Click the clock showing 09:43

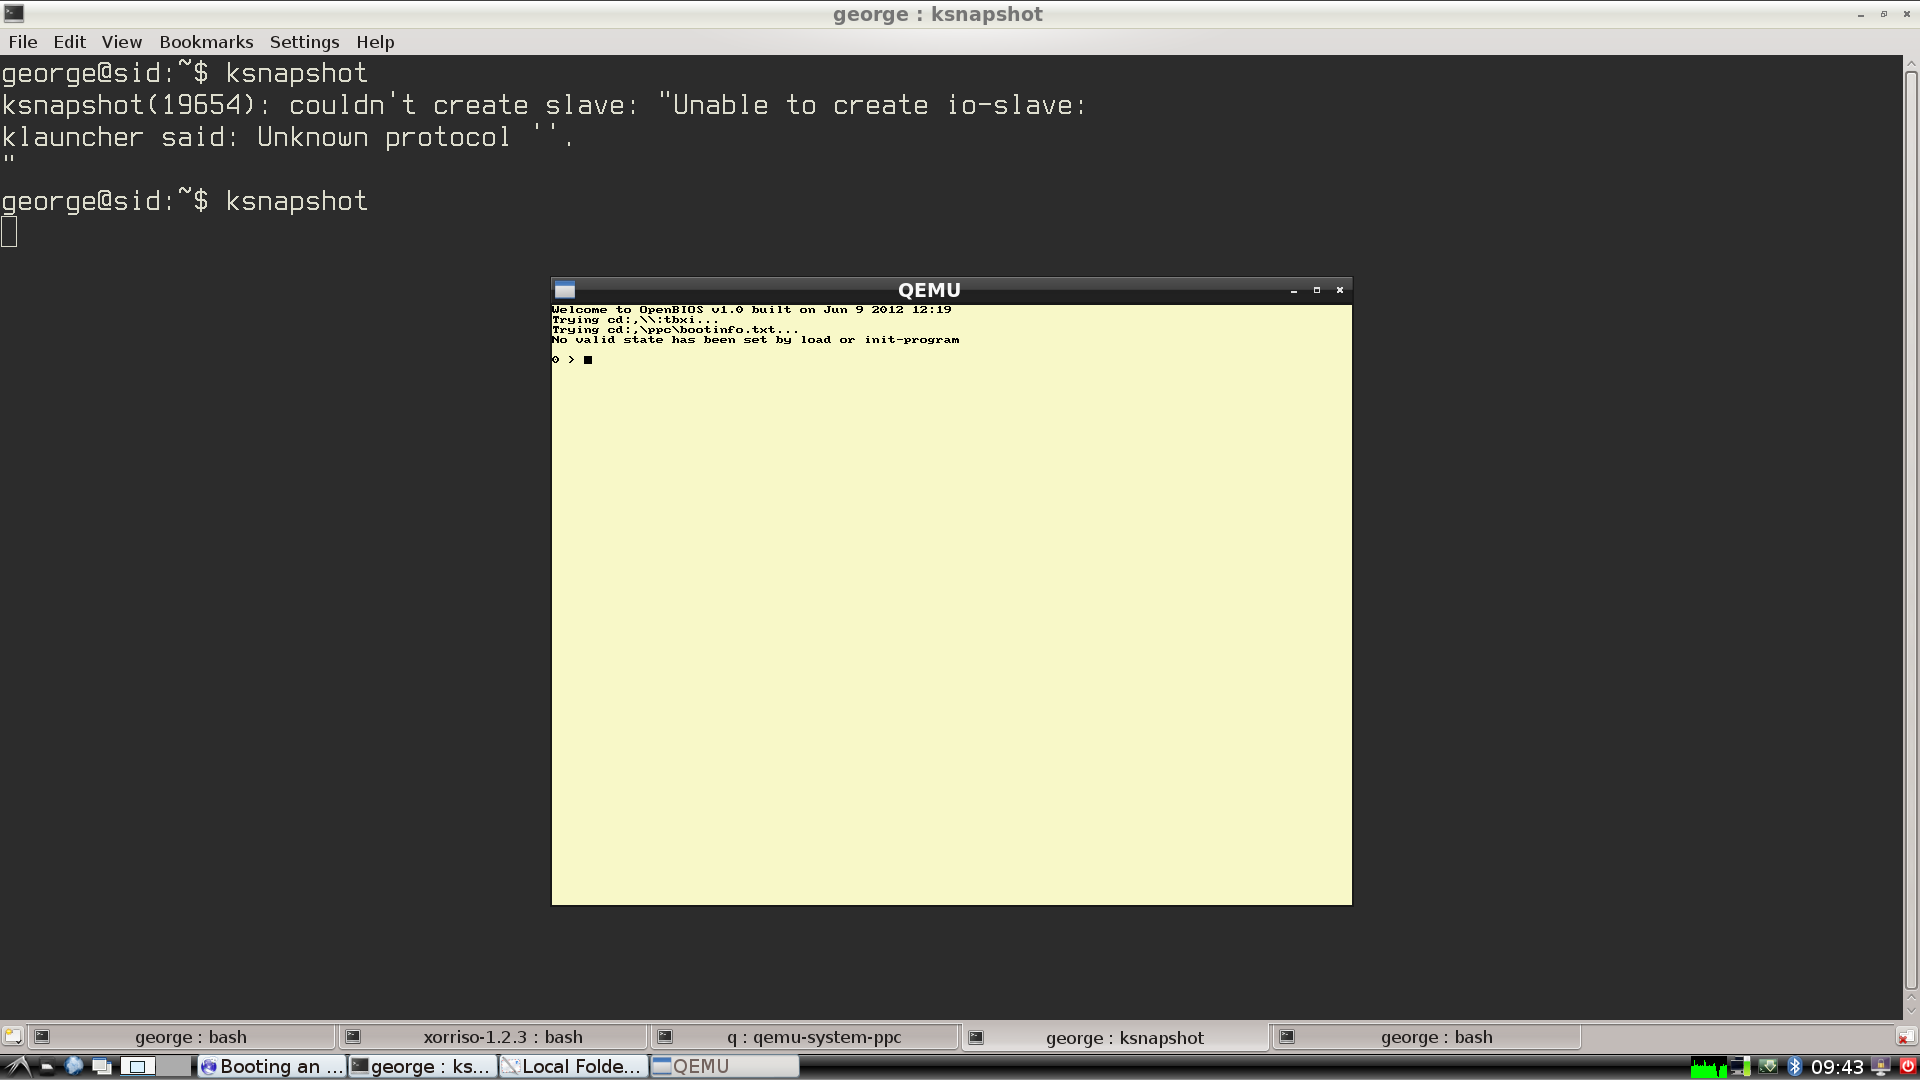[1837, 1067]
